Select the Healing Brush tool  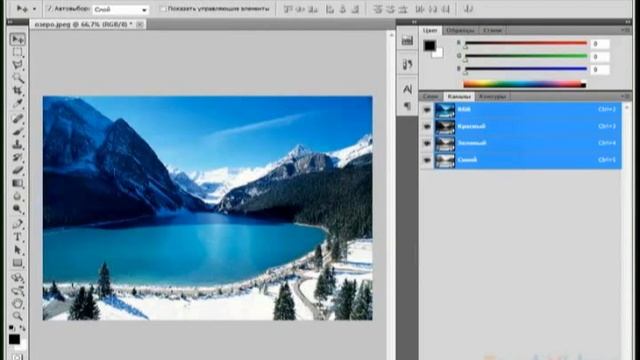(x=18, y=119)
